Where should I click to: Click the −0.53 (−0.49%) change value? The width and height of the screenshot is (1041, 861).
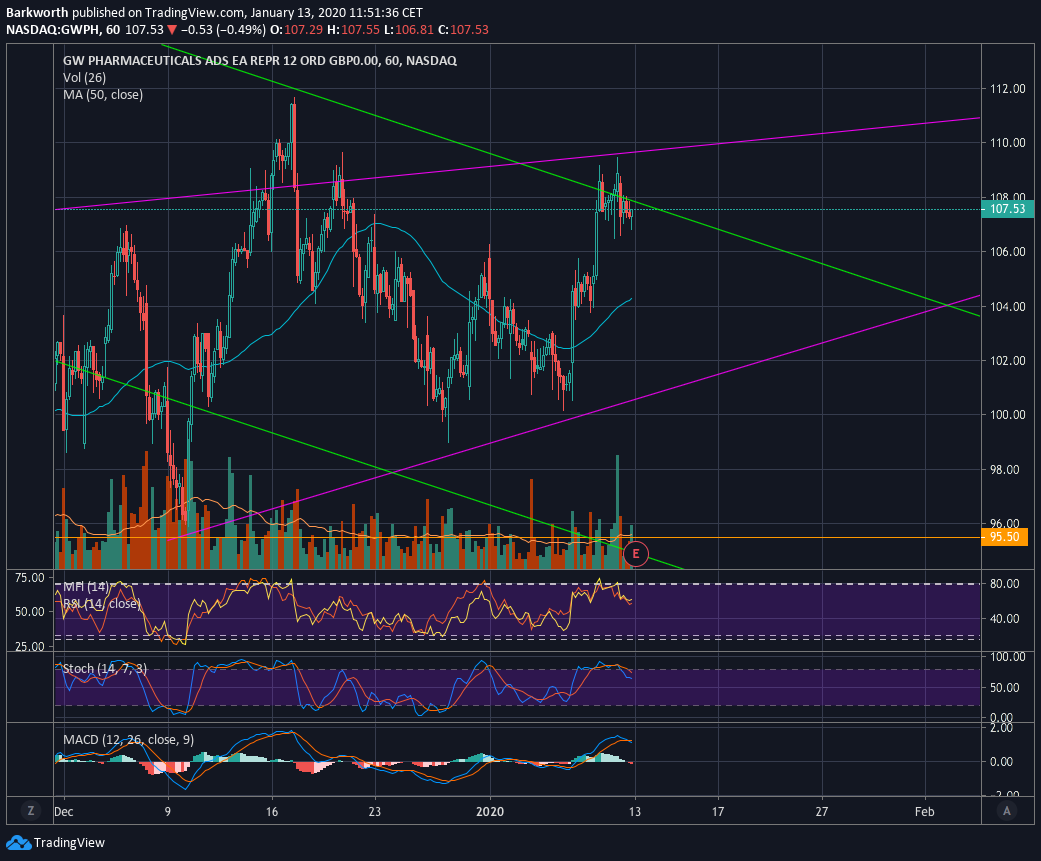click(223, 30)
